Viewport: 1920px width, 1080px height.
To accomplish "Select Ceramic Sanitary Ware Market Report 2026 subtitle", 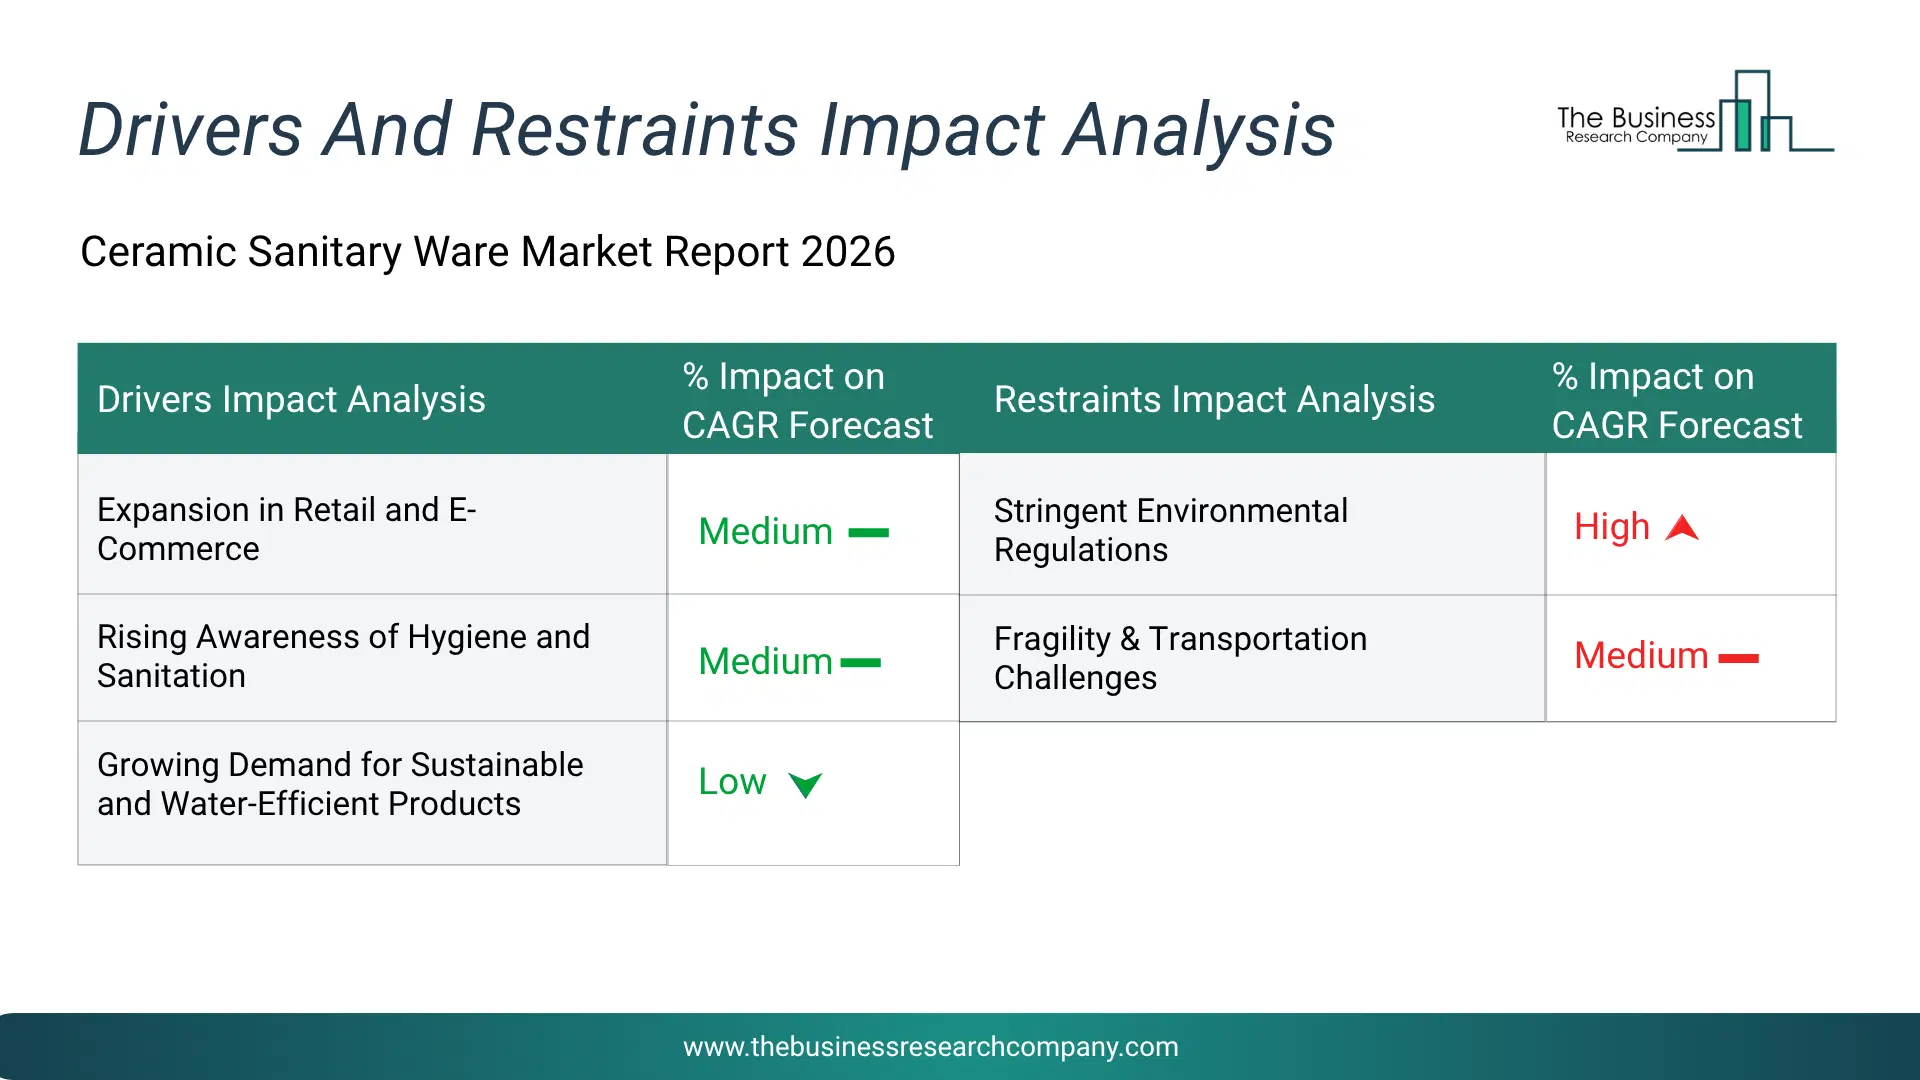I will [x=487, y=252].
